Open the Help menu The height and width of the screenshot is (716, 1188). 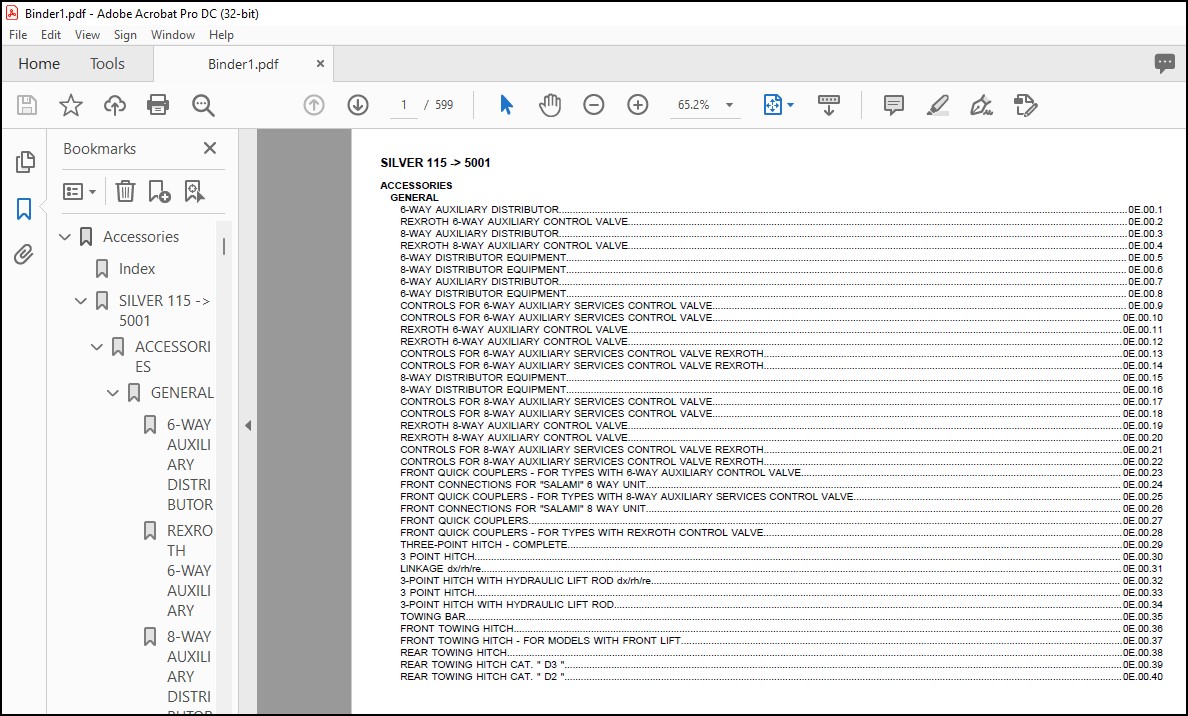pos(221,35)
